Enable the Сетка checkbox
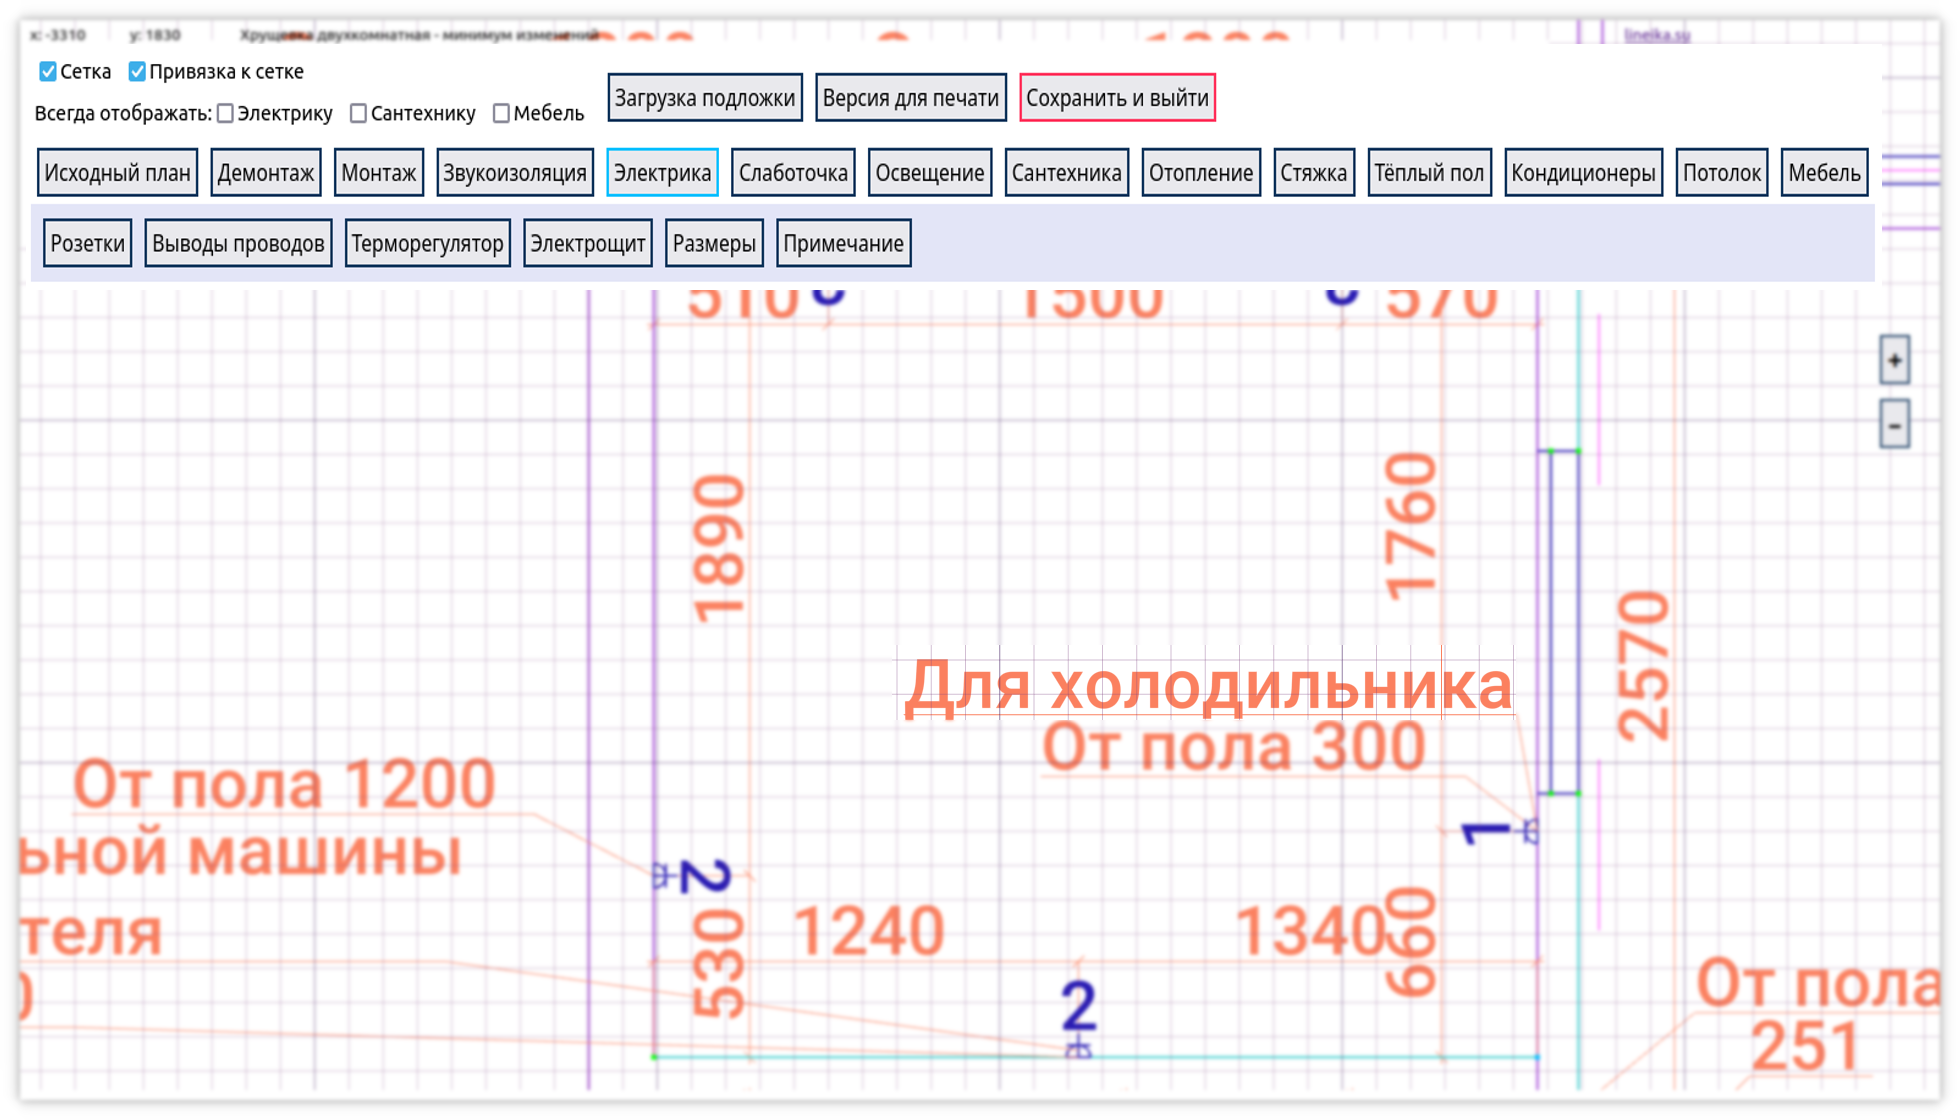The image size is (1960, 1120). click(x=46, y=71)
